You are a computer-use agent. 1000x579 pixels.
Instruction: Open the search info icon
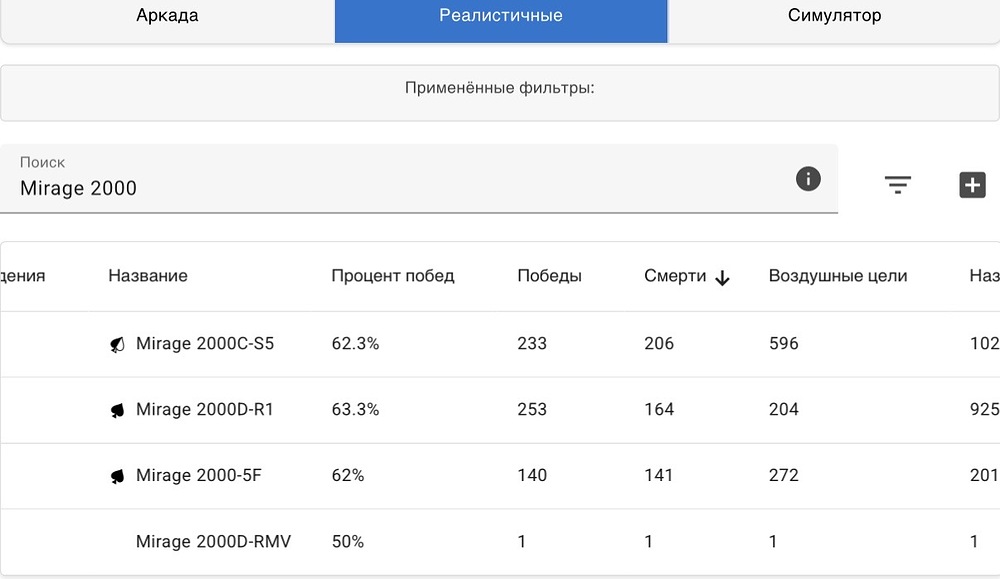808,179
